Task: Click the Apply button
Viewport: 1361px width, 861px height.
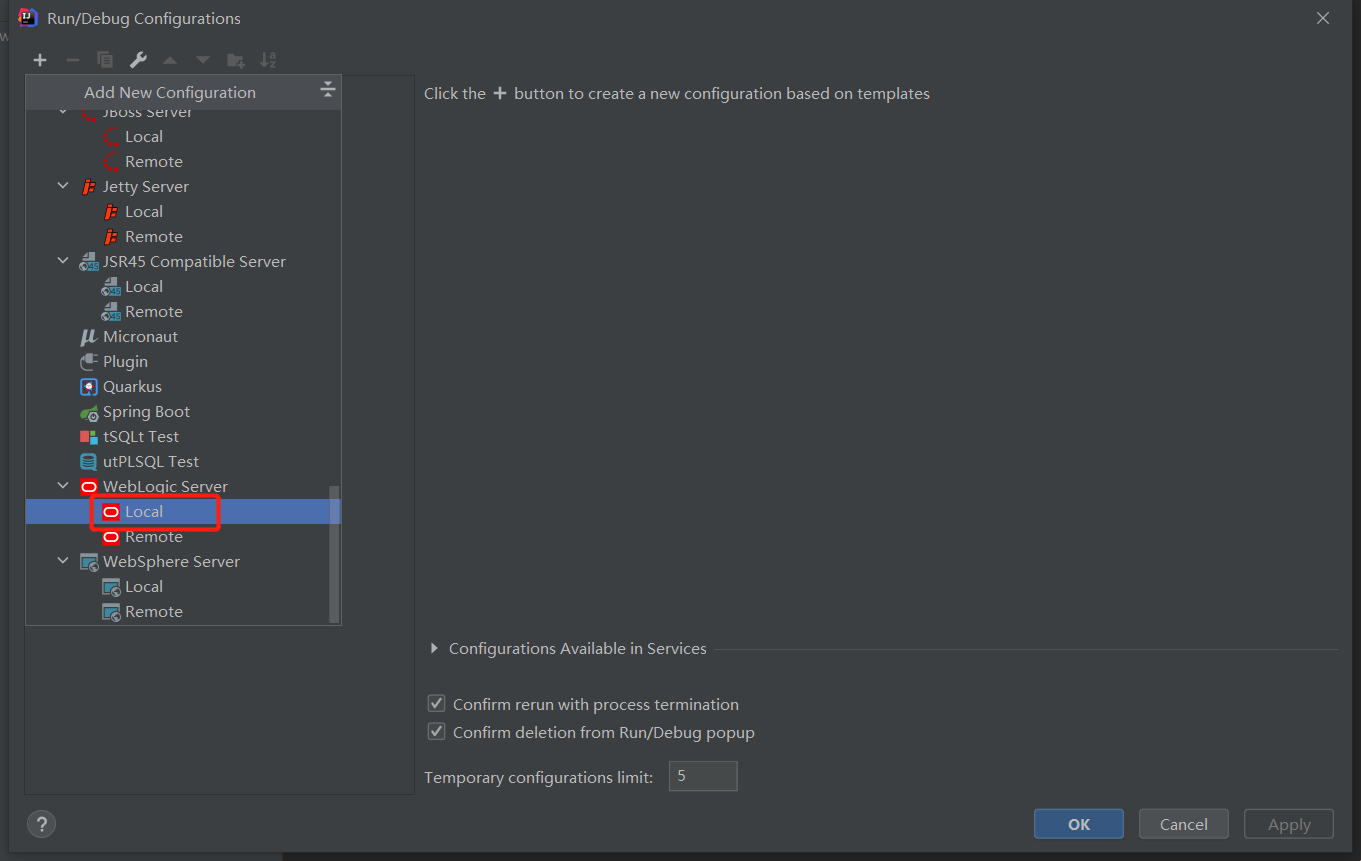Action: (x=1289, y=824)
